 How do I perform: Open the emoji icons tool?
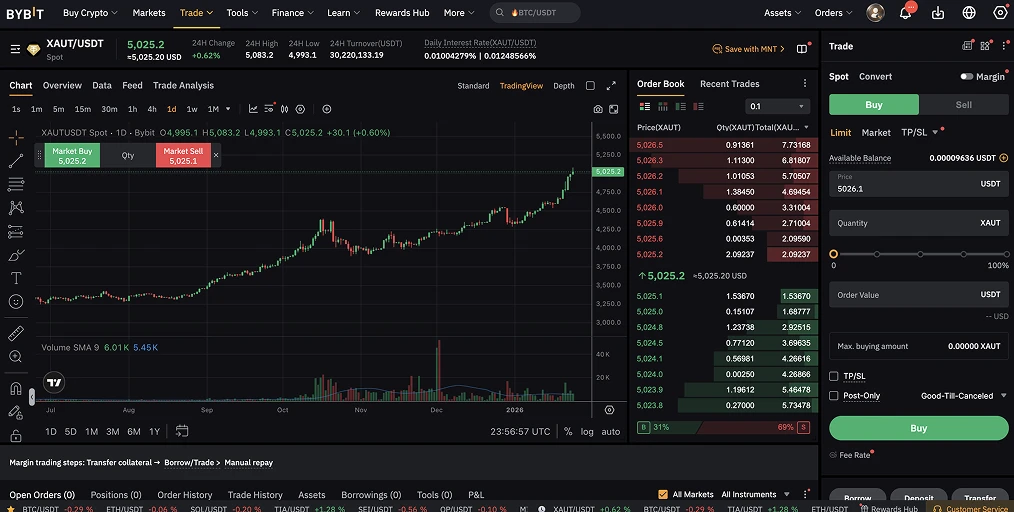pos(16,301)
